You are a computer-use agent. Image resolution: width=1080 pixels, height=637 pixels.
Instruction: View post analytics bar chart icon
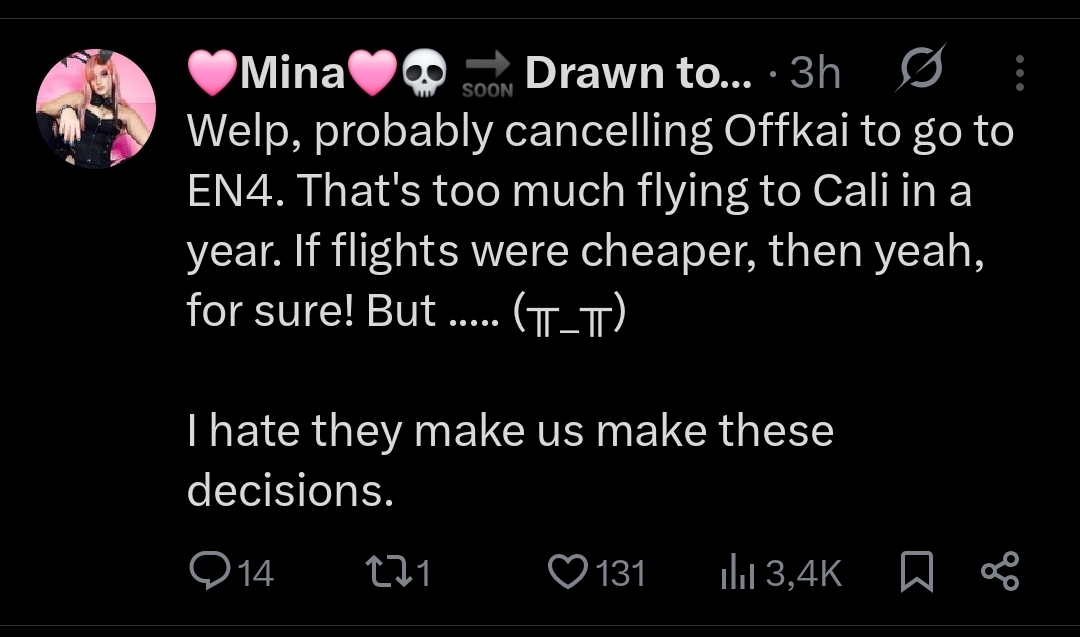pos(737,572)
